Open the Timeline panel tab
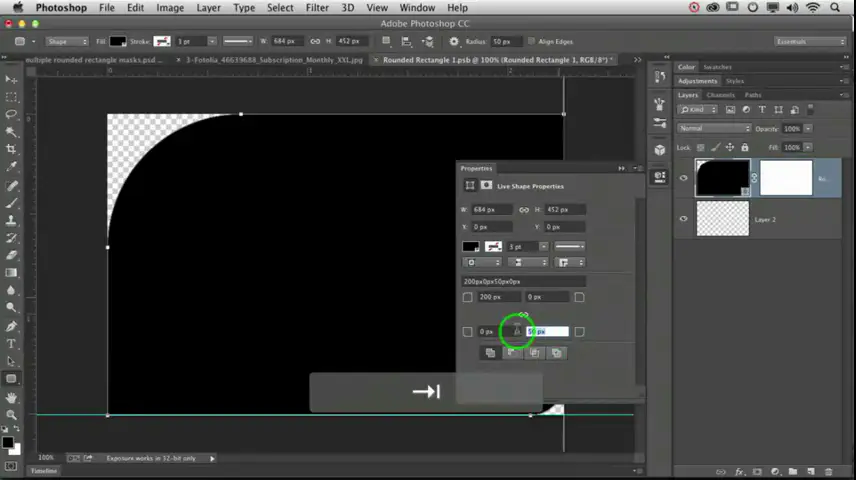Viewport: 856px width, 480px height. 44,470
